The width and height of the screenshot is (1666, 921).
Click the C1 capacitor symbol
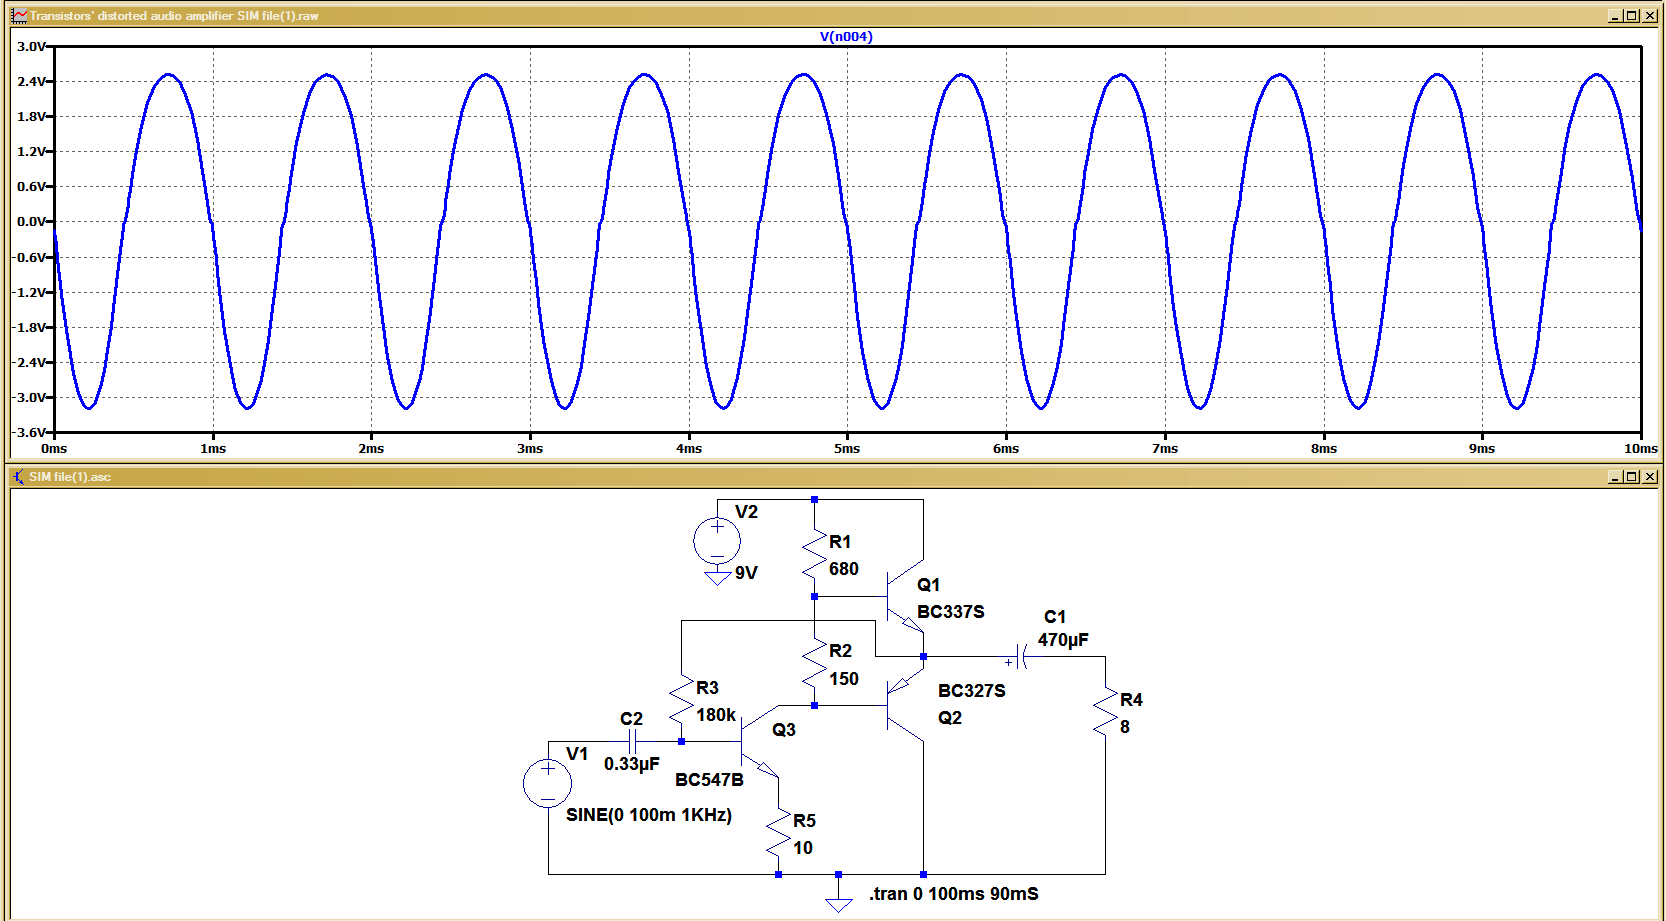coord(1020,657)
